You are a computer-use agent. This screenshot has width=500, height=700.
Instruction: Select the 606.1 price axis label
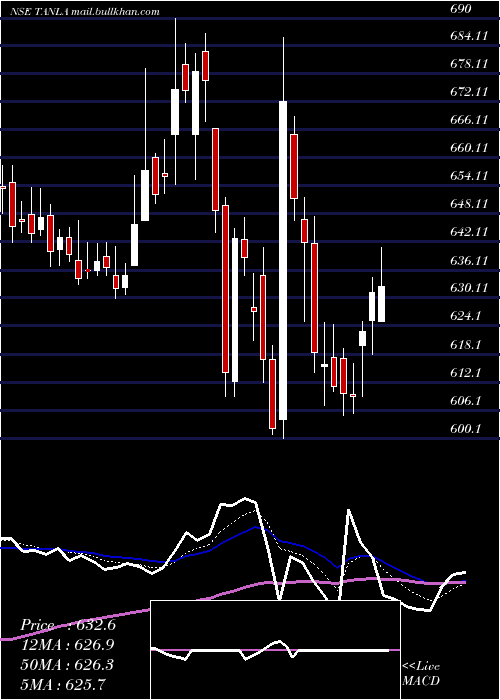point(466,401)
